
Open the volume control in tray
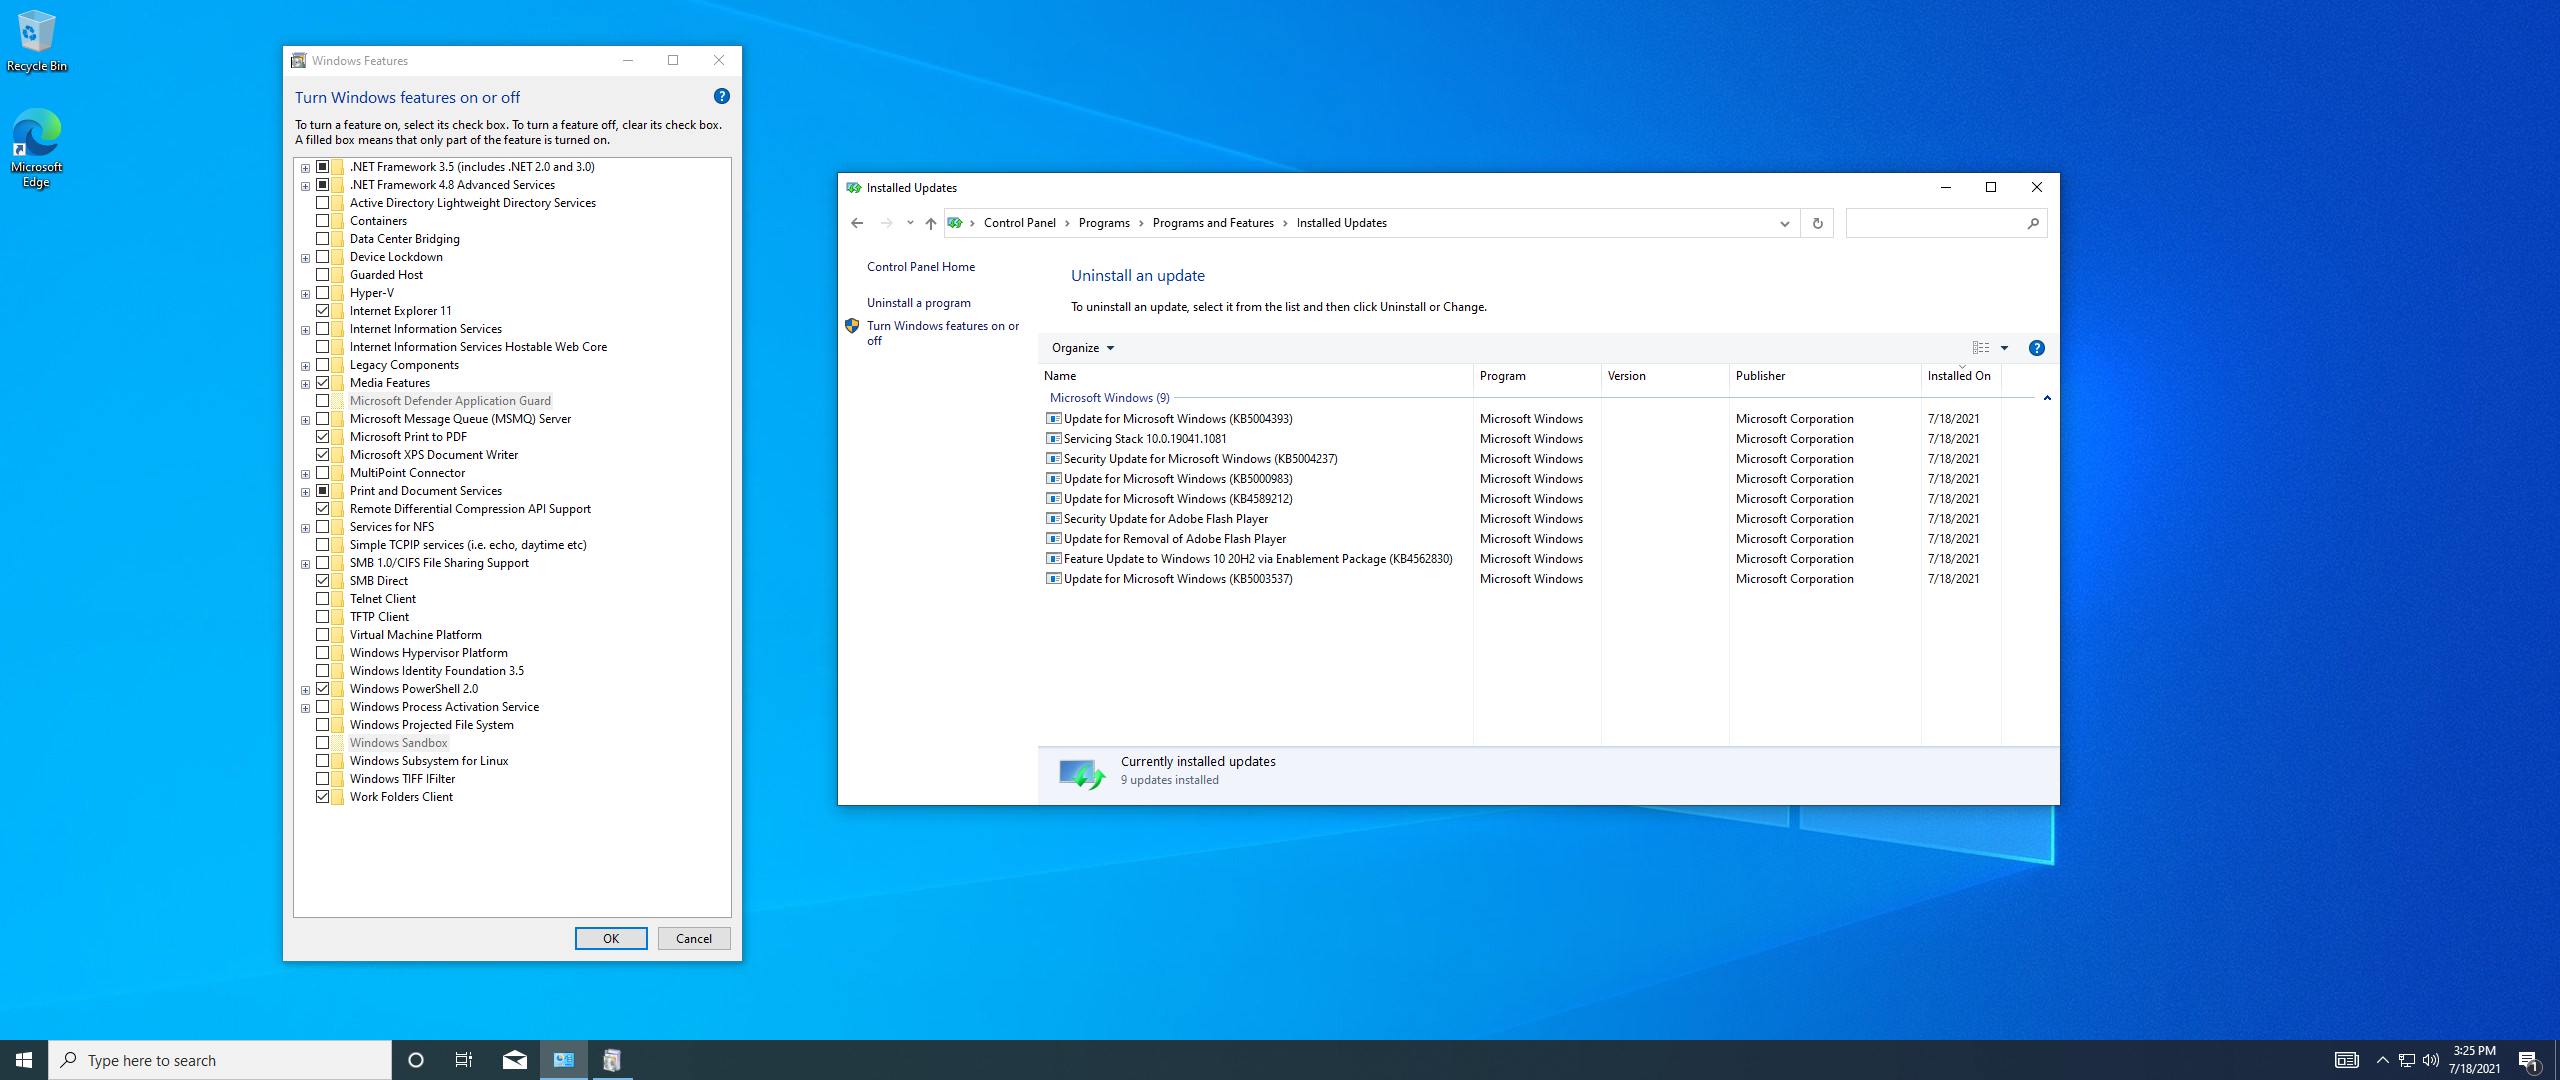coord(2431,1060)
